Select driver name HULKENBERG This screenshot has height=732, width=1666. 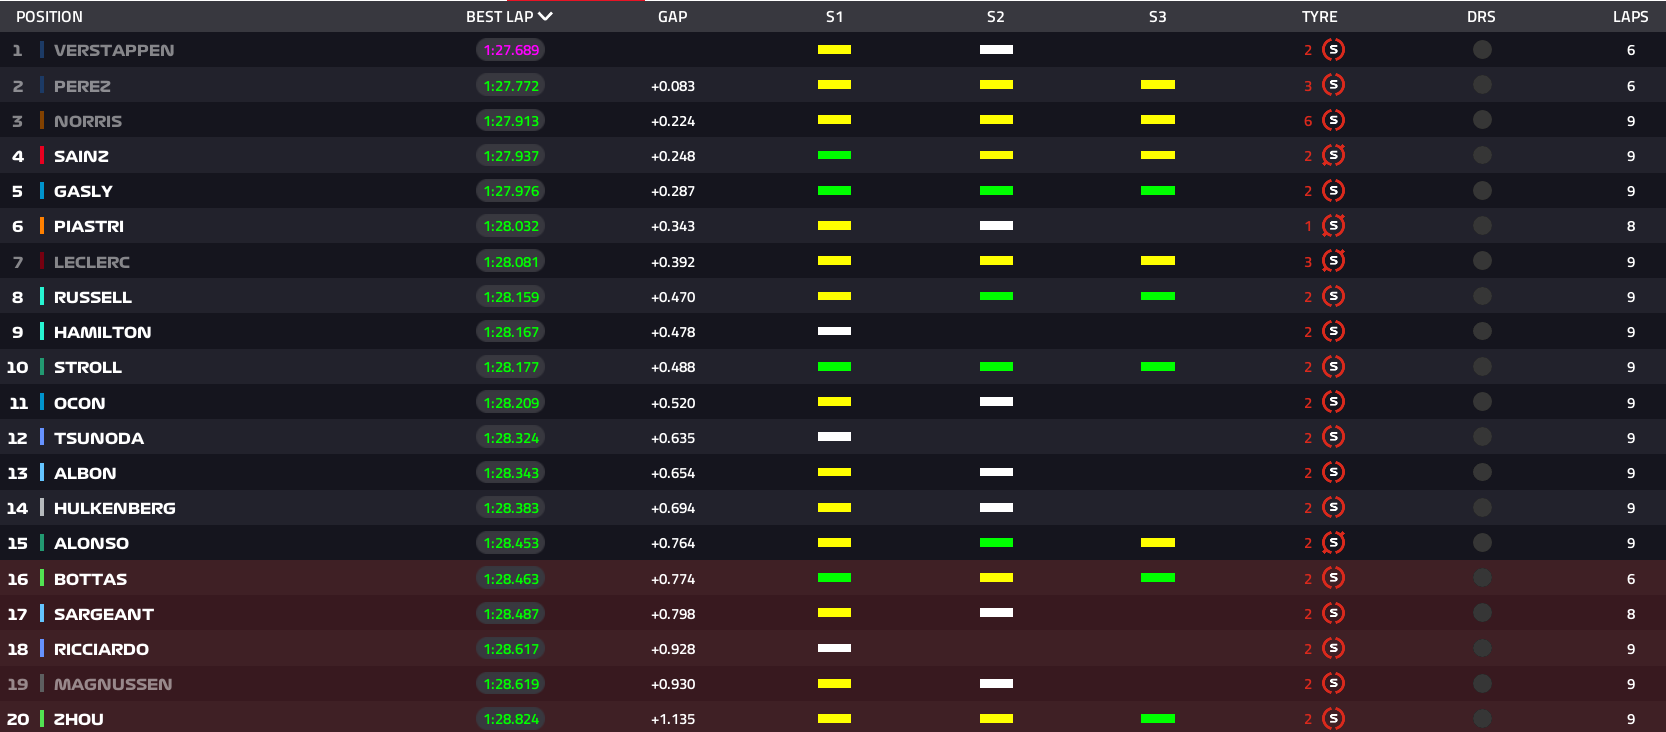[114, 508]
